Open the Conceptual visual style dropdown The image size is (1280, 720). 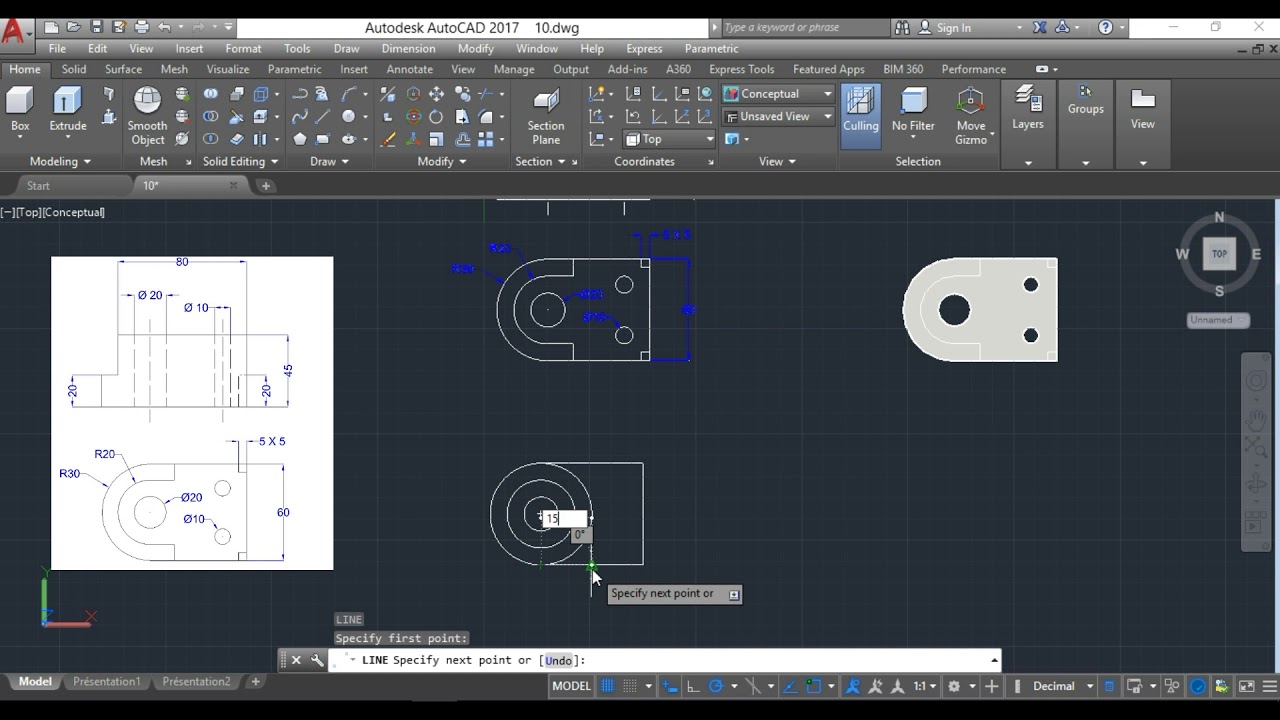[779, 94]
